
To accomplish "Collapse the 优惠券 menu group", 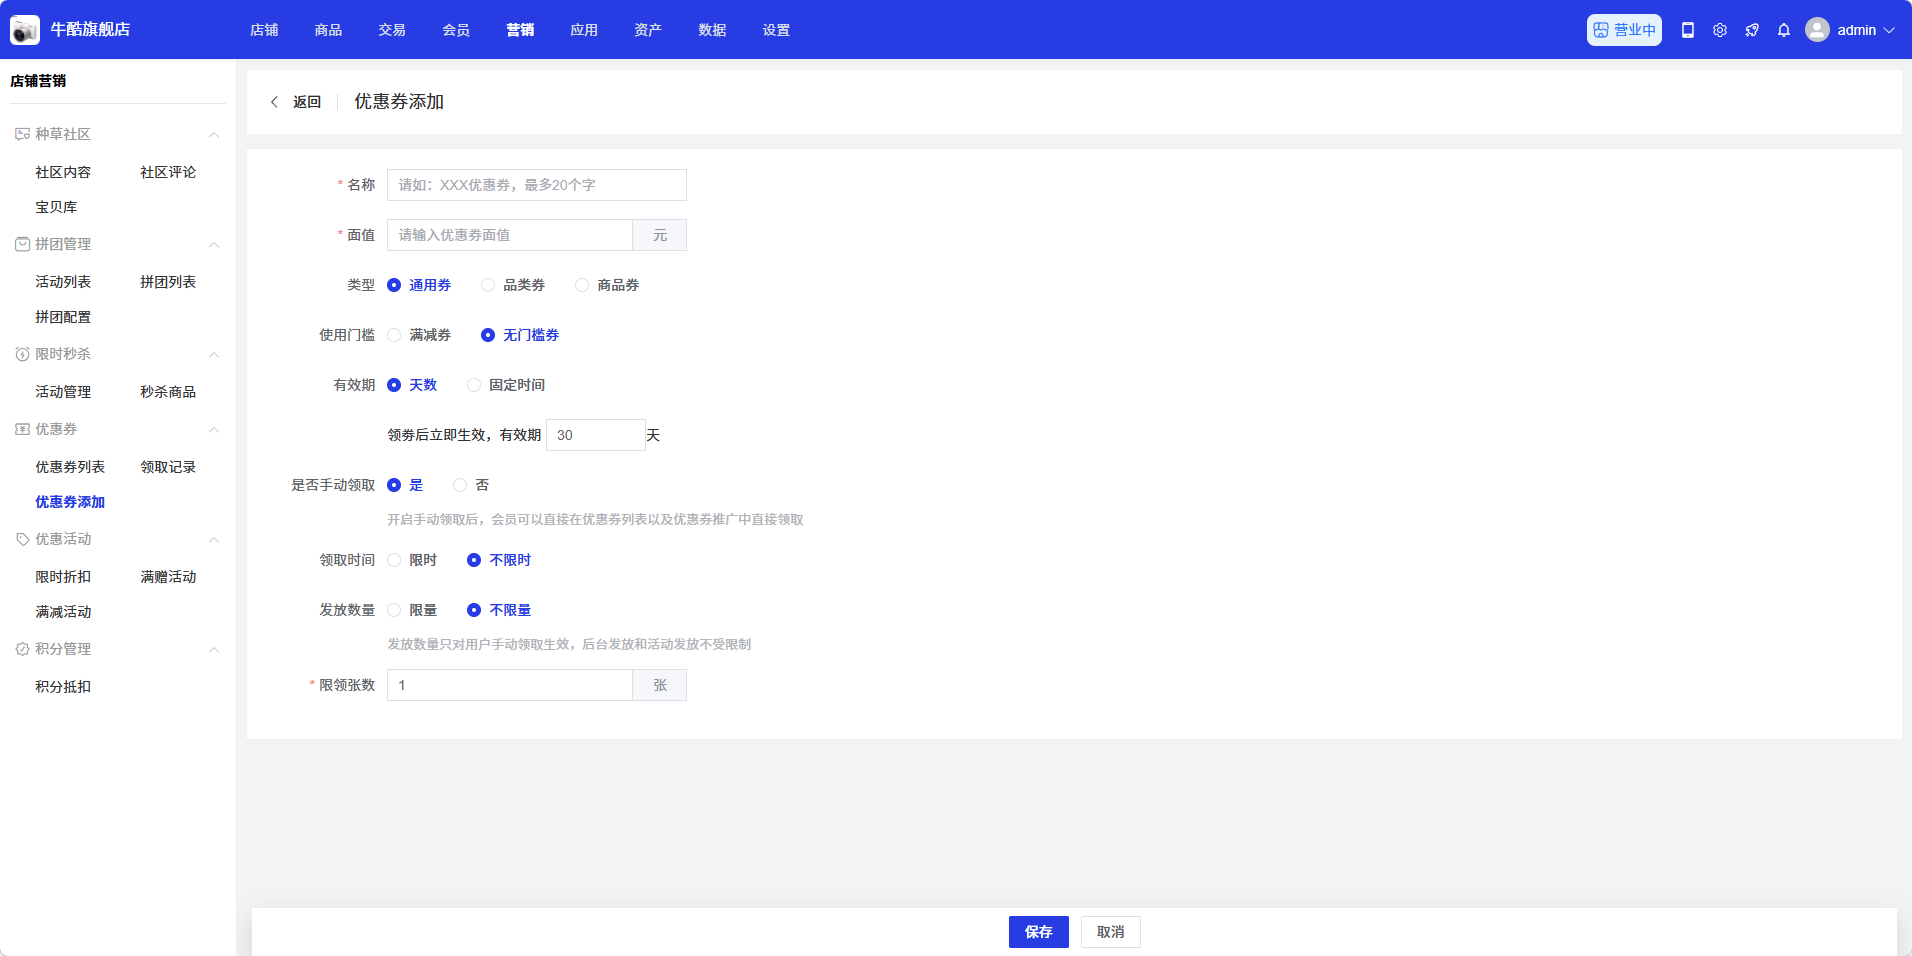I will (214, 429).
